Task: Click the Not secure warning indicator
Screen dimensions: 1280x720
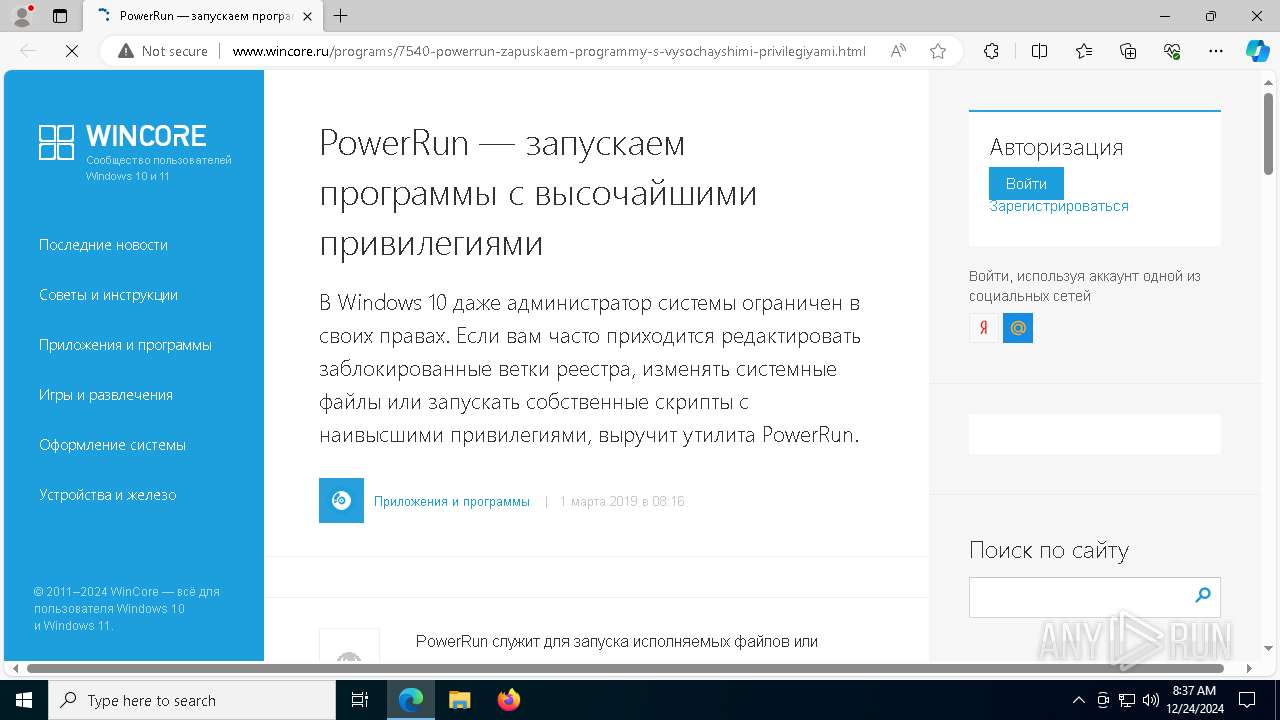Action: click(163, 51)
